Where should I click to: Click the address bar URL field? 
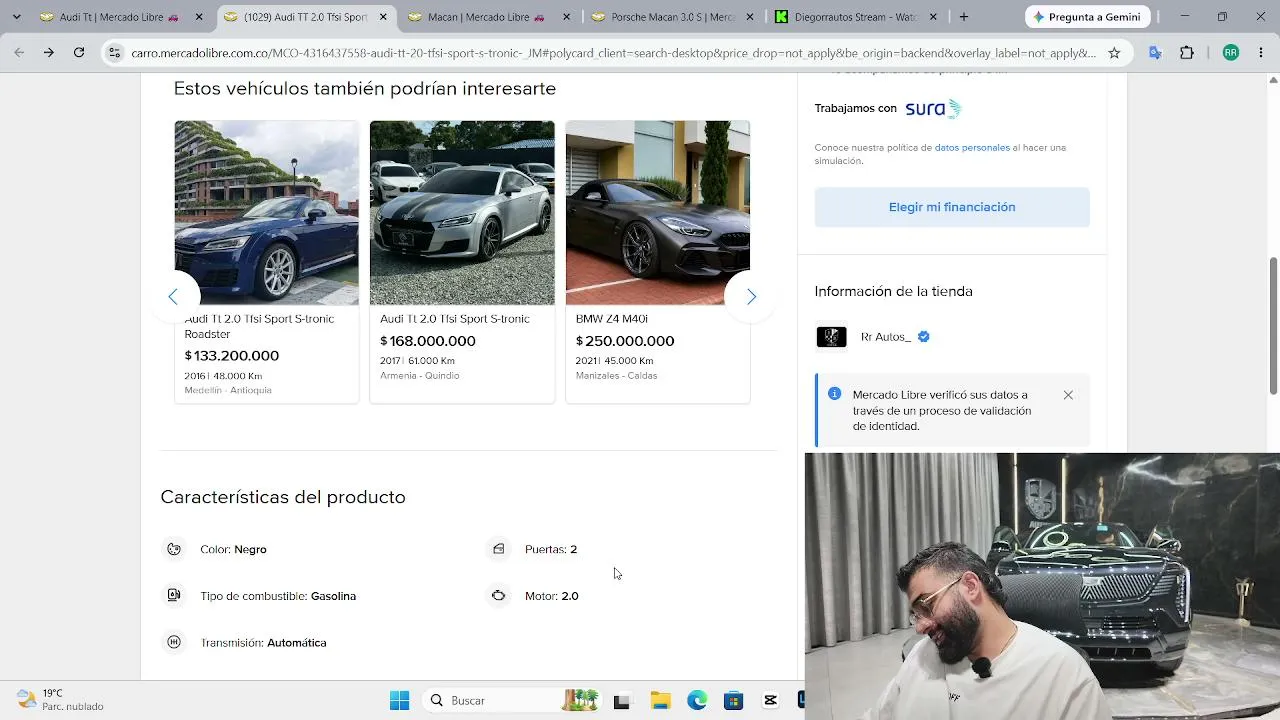coord(613,53)
